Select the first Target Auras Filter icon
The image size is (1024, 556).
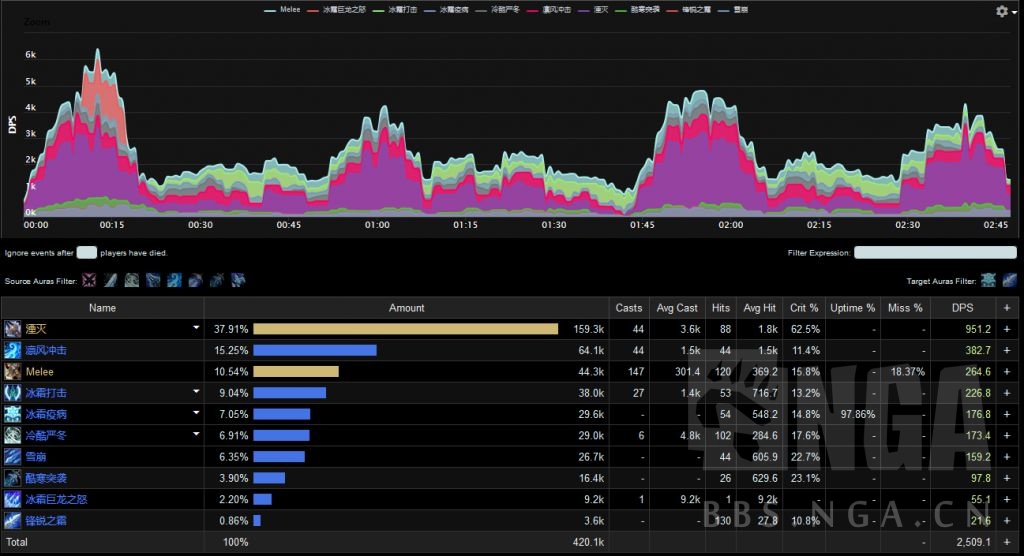click(988, 281)
